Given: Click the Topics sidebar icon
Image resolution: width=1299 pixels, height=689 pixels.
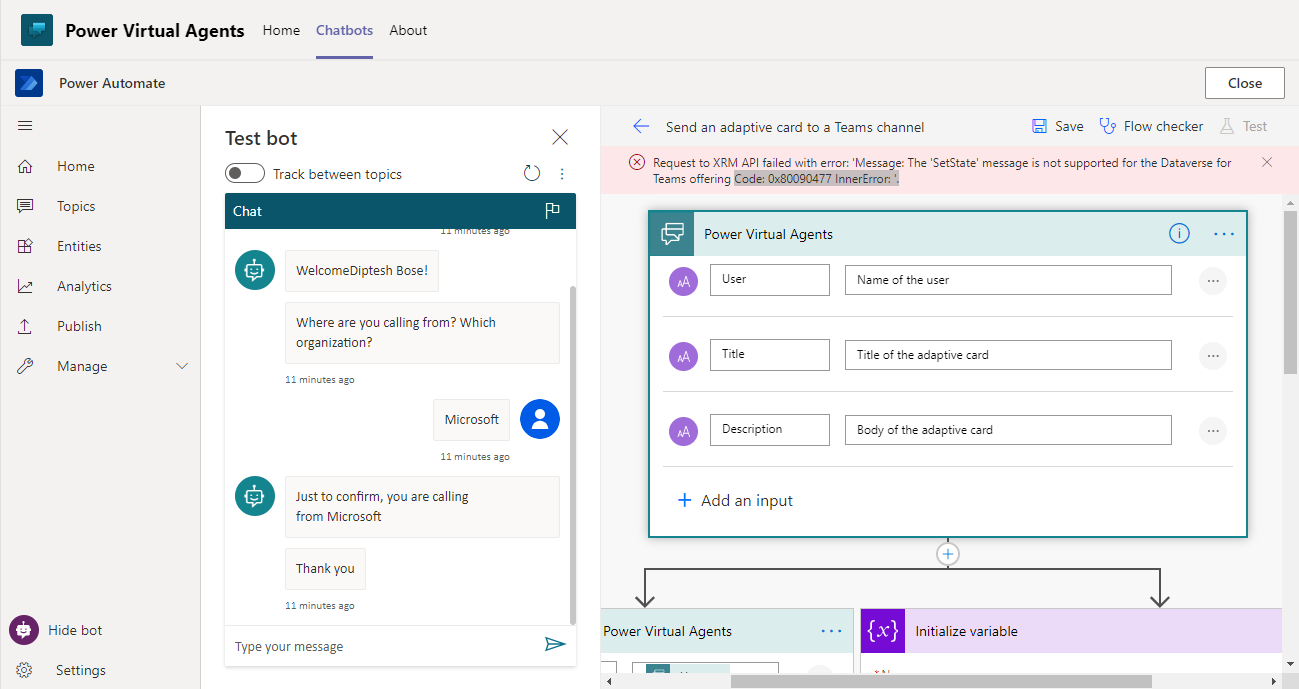Looking at the screenshot, I should pyautogui.click(x=26, y=206).
